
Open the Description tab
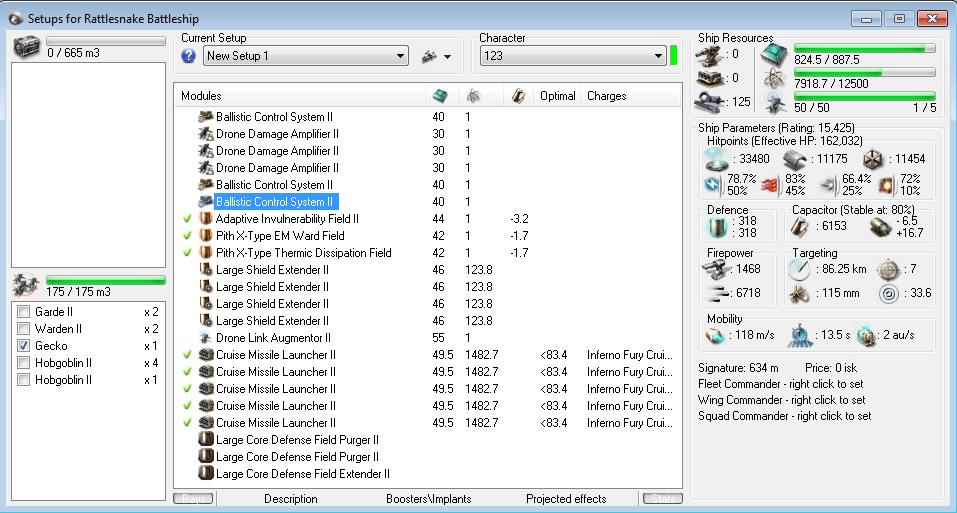click(291, 498)
